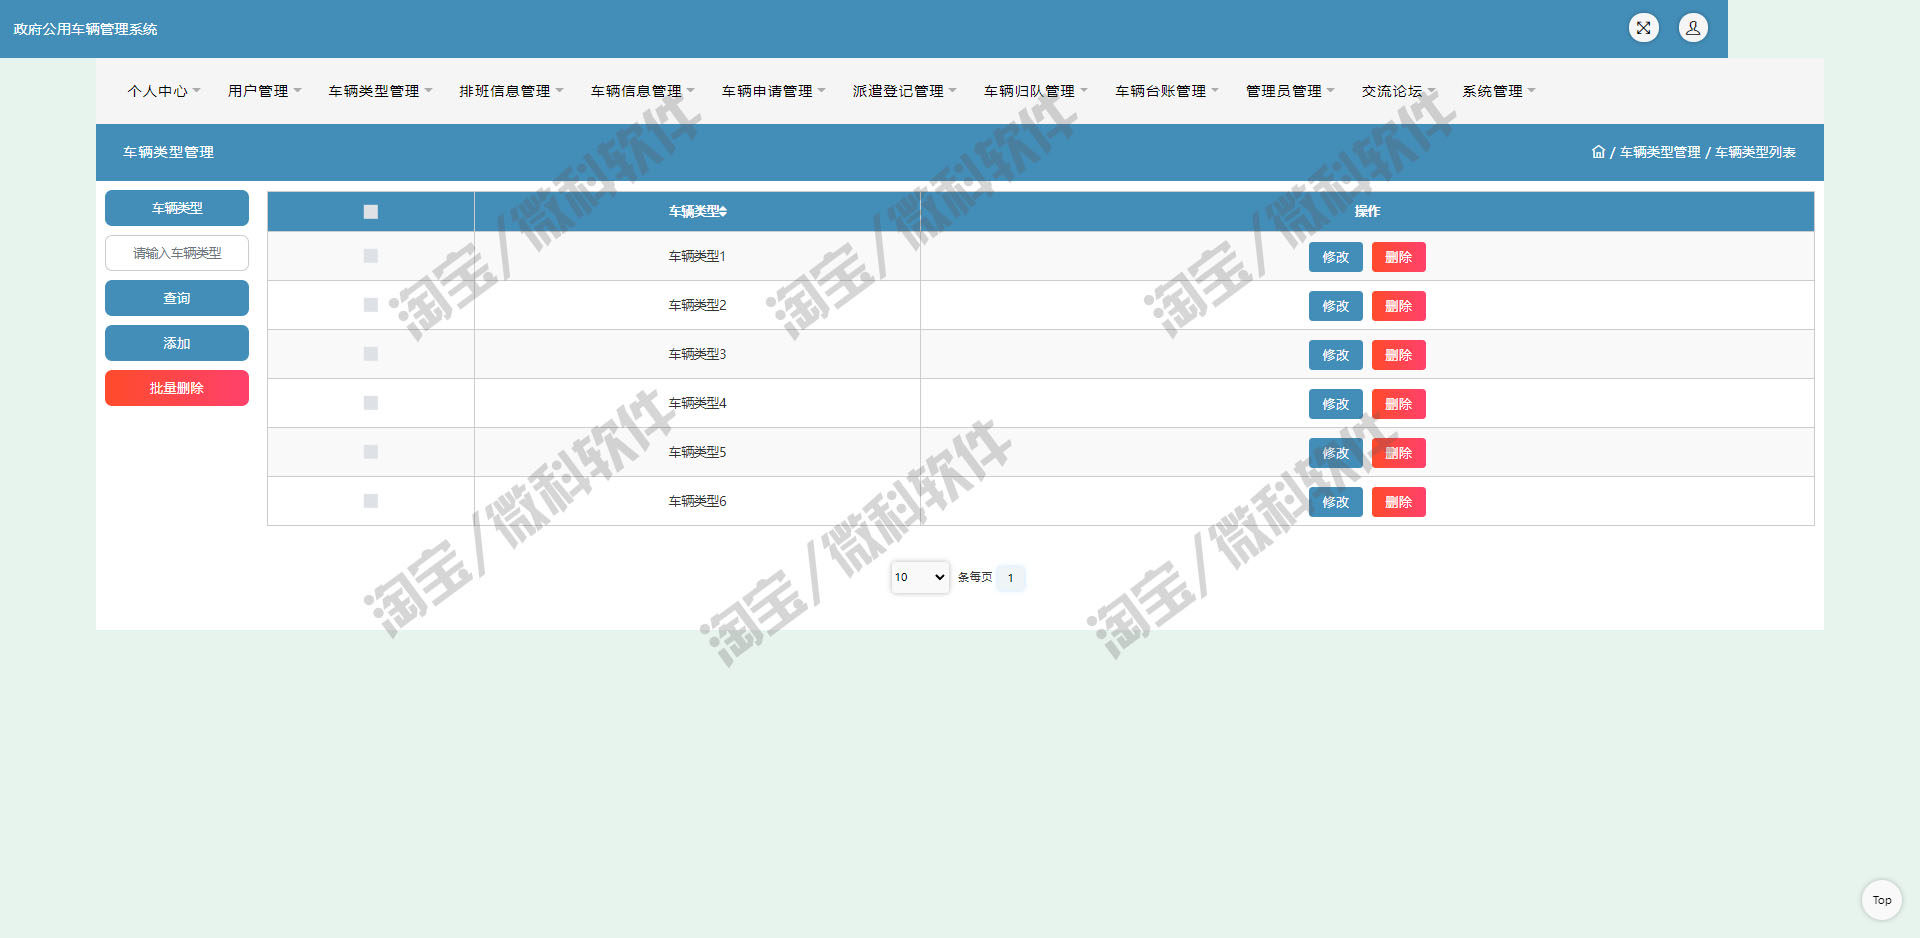Delete 车辆类型2 with 删除 button
1920x938 pixels.
pyautogui.click(x=1398, y=306)
